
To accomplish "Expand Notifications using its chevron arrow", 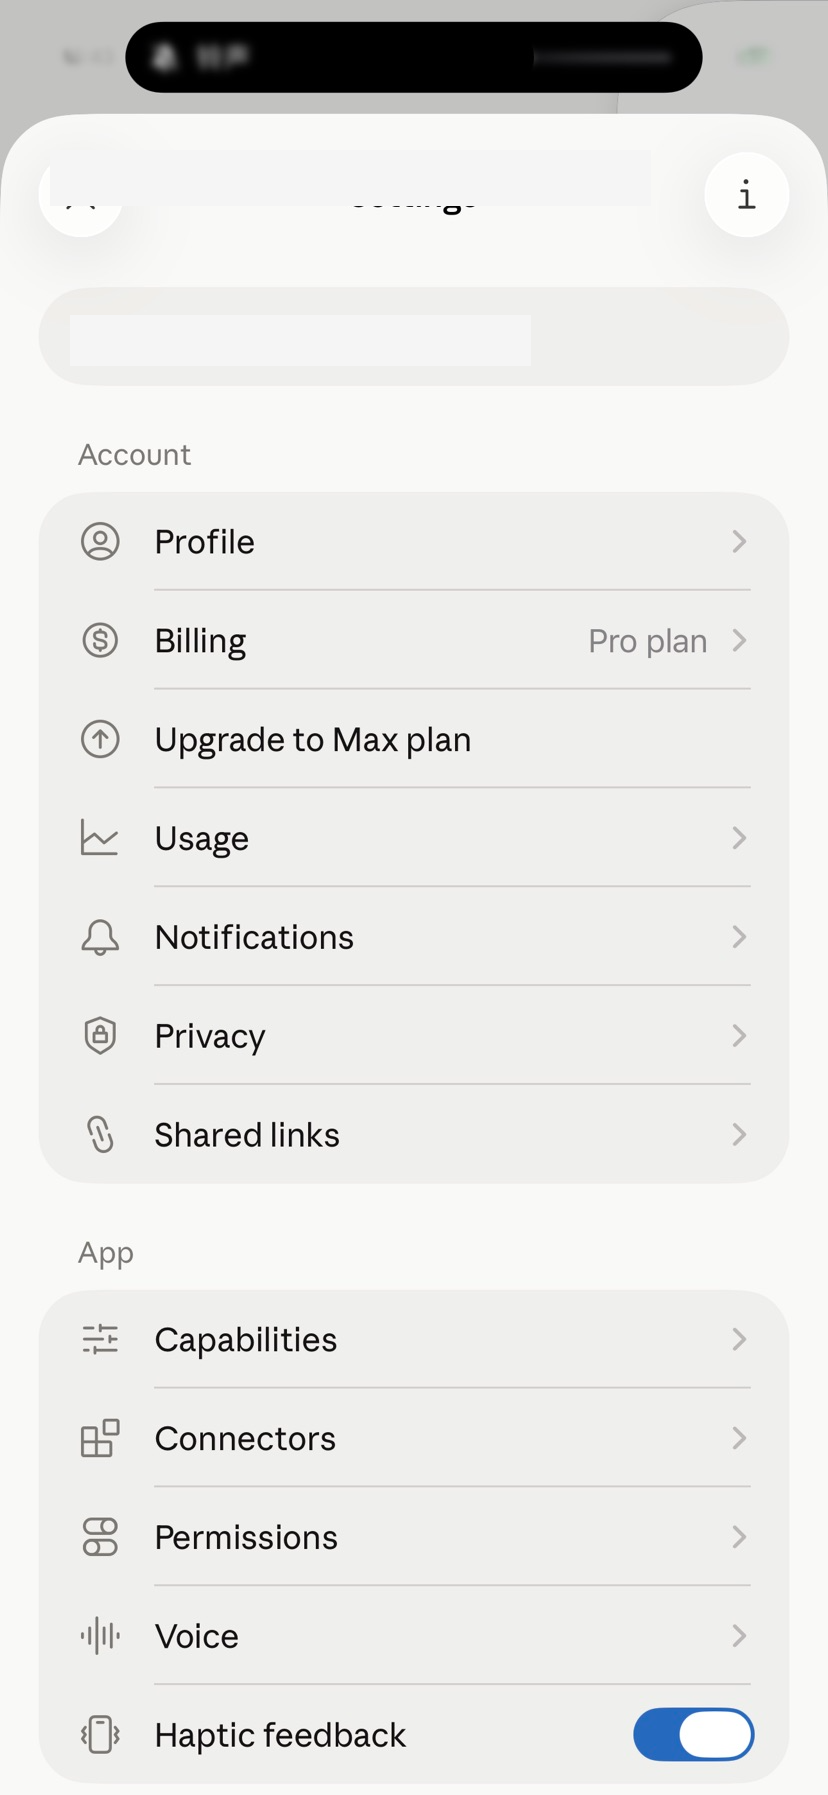I will click(739, 937).
